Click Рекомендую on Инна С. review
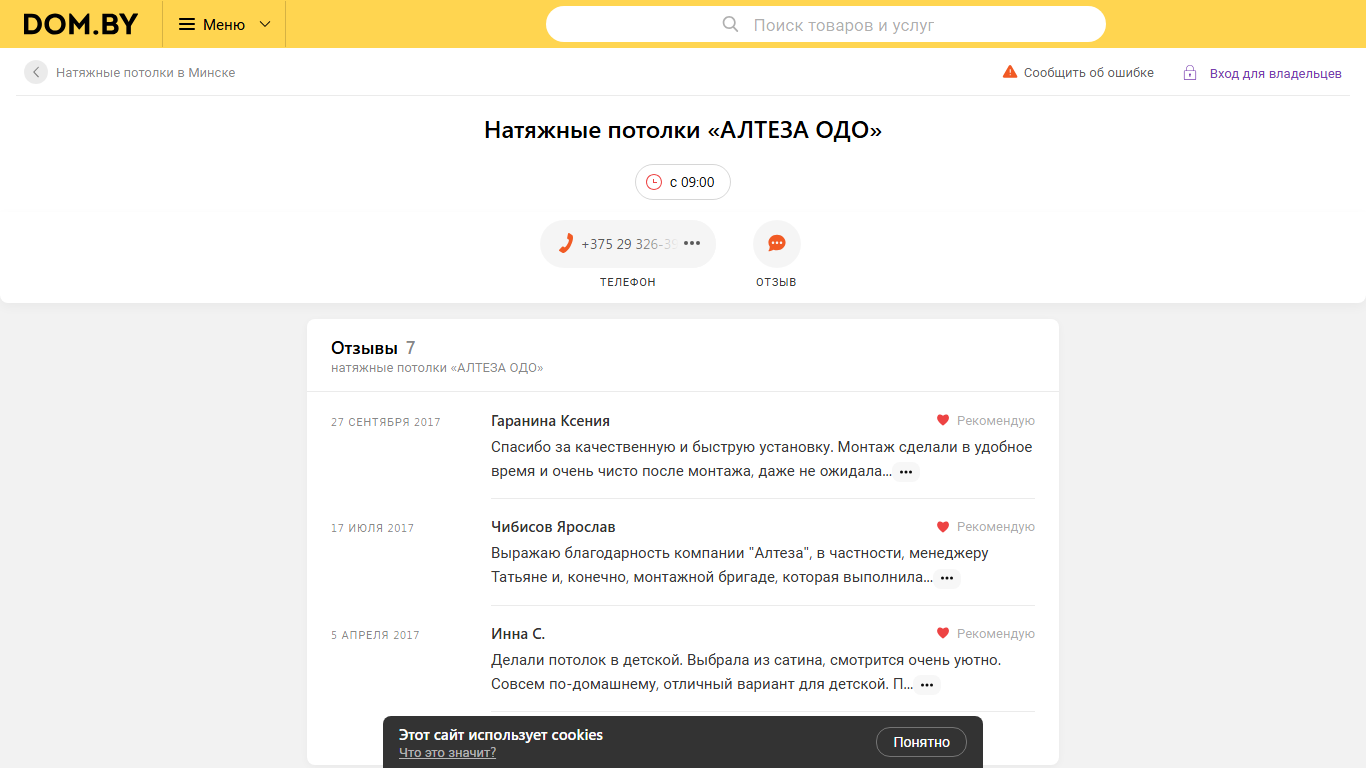1366x768 pixels. [996, 634]
